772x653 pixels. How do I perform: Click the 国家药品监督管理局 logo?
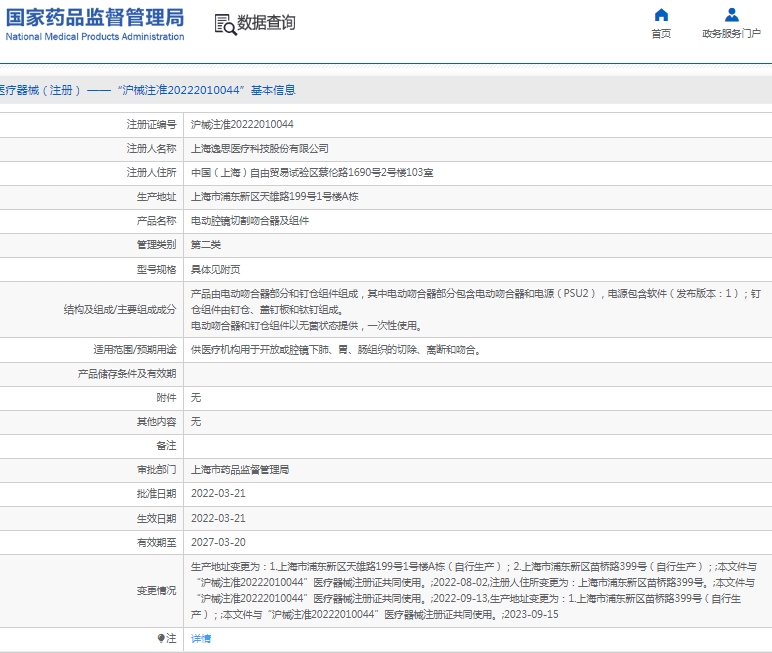[x=95, y=18]
